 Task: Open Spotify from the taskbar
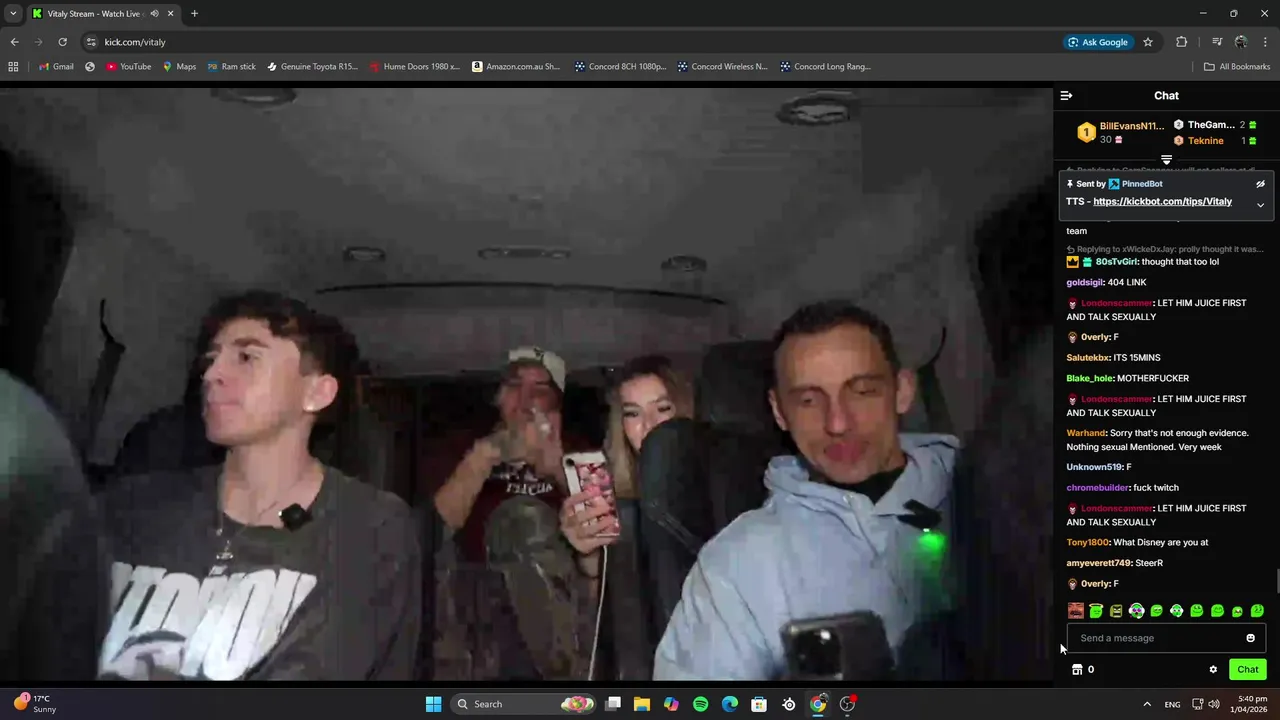[x=700, y=704]
